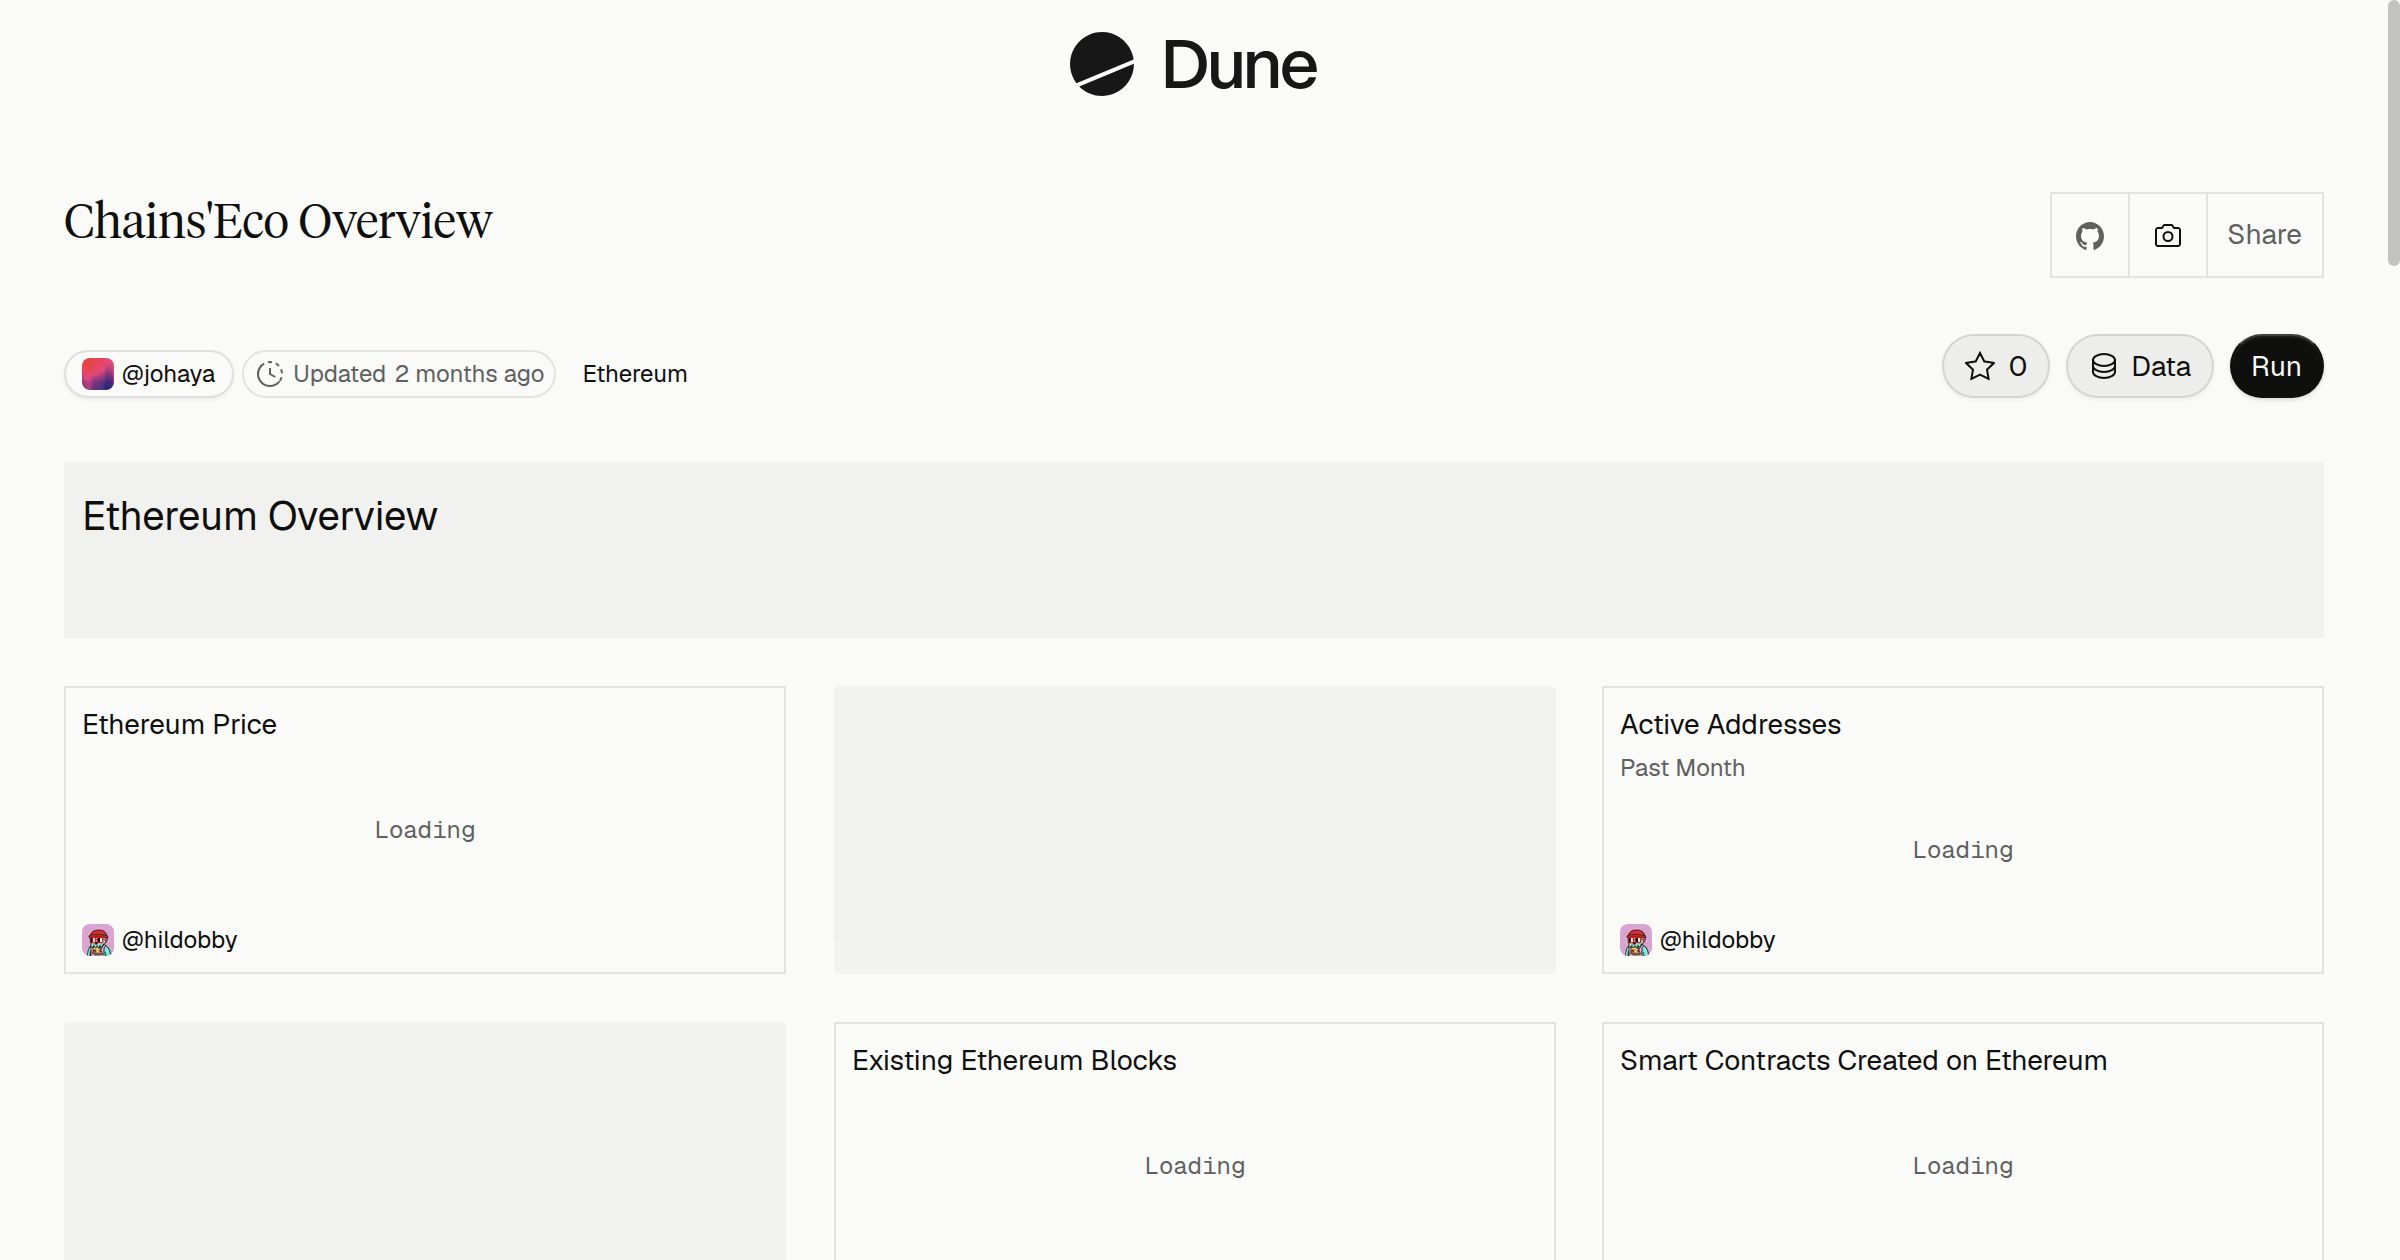
Task: Click the Chains'Eco Overview heading
Action: [x=278, y=221]
